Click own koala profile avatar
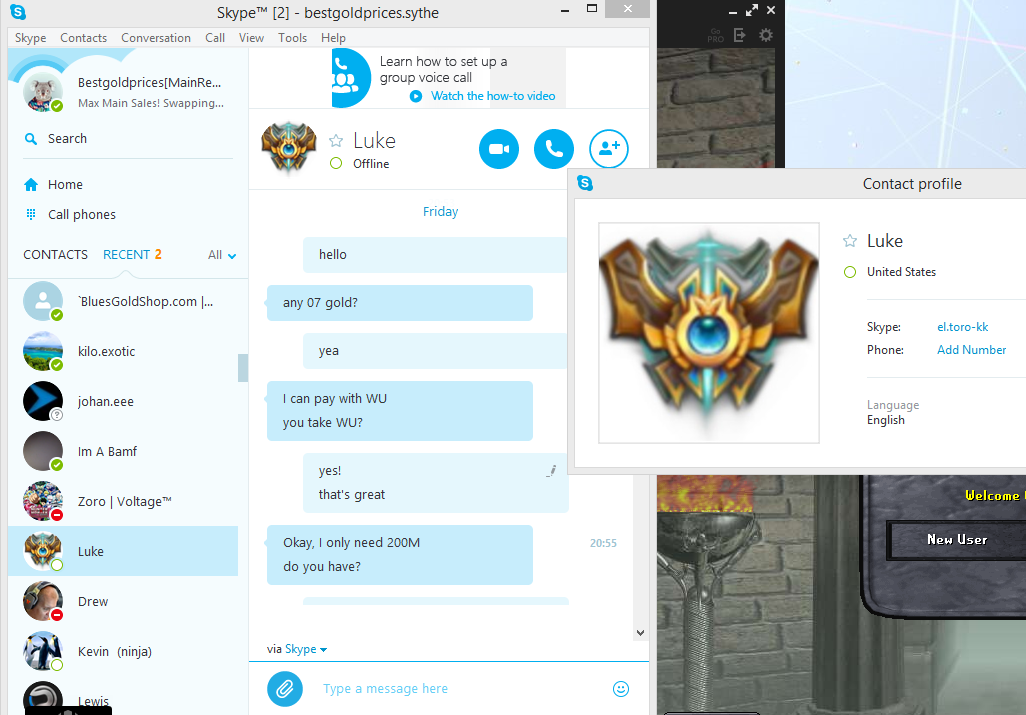1026x715 pixels. point(43,91)
